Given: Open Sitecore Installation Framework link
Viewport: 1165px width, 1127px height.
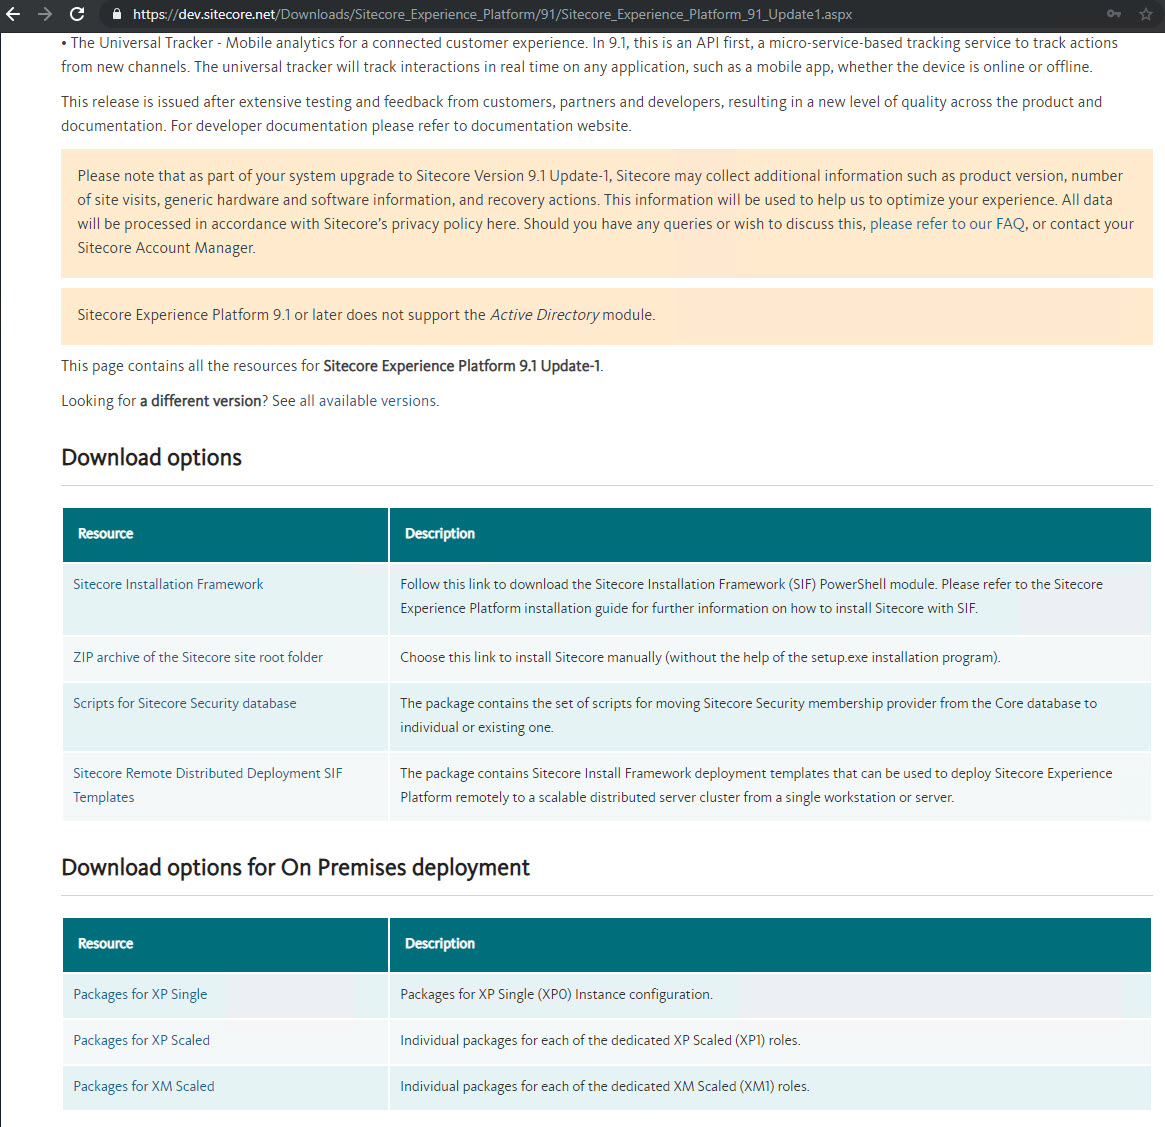Looking at the screenshot, I should coord(168,584).
